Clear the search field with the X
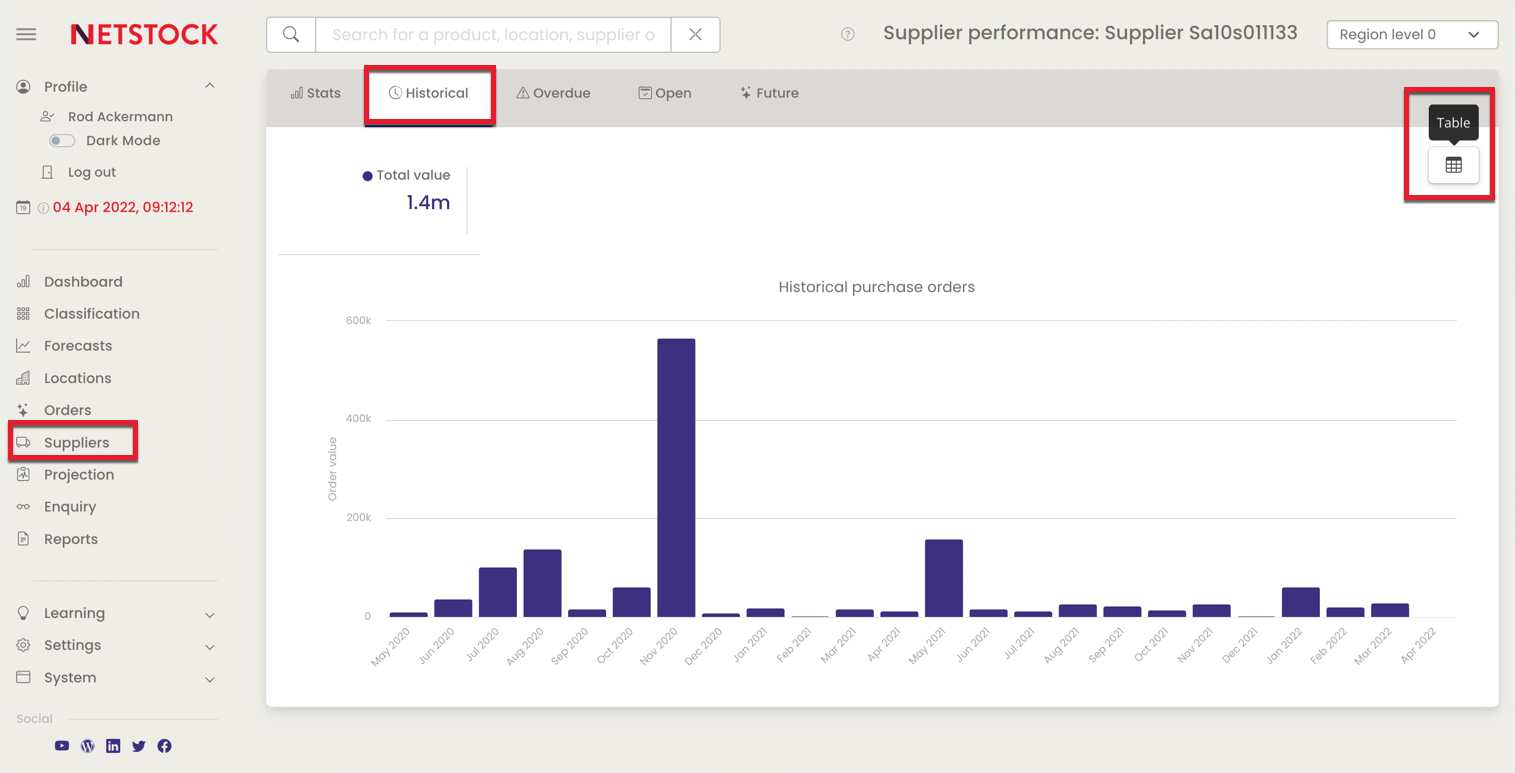 (695, 33)
